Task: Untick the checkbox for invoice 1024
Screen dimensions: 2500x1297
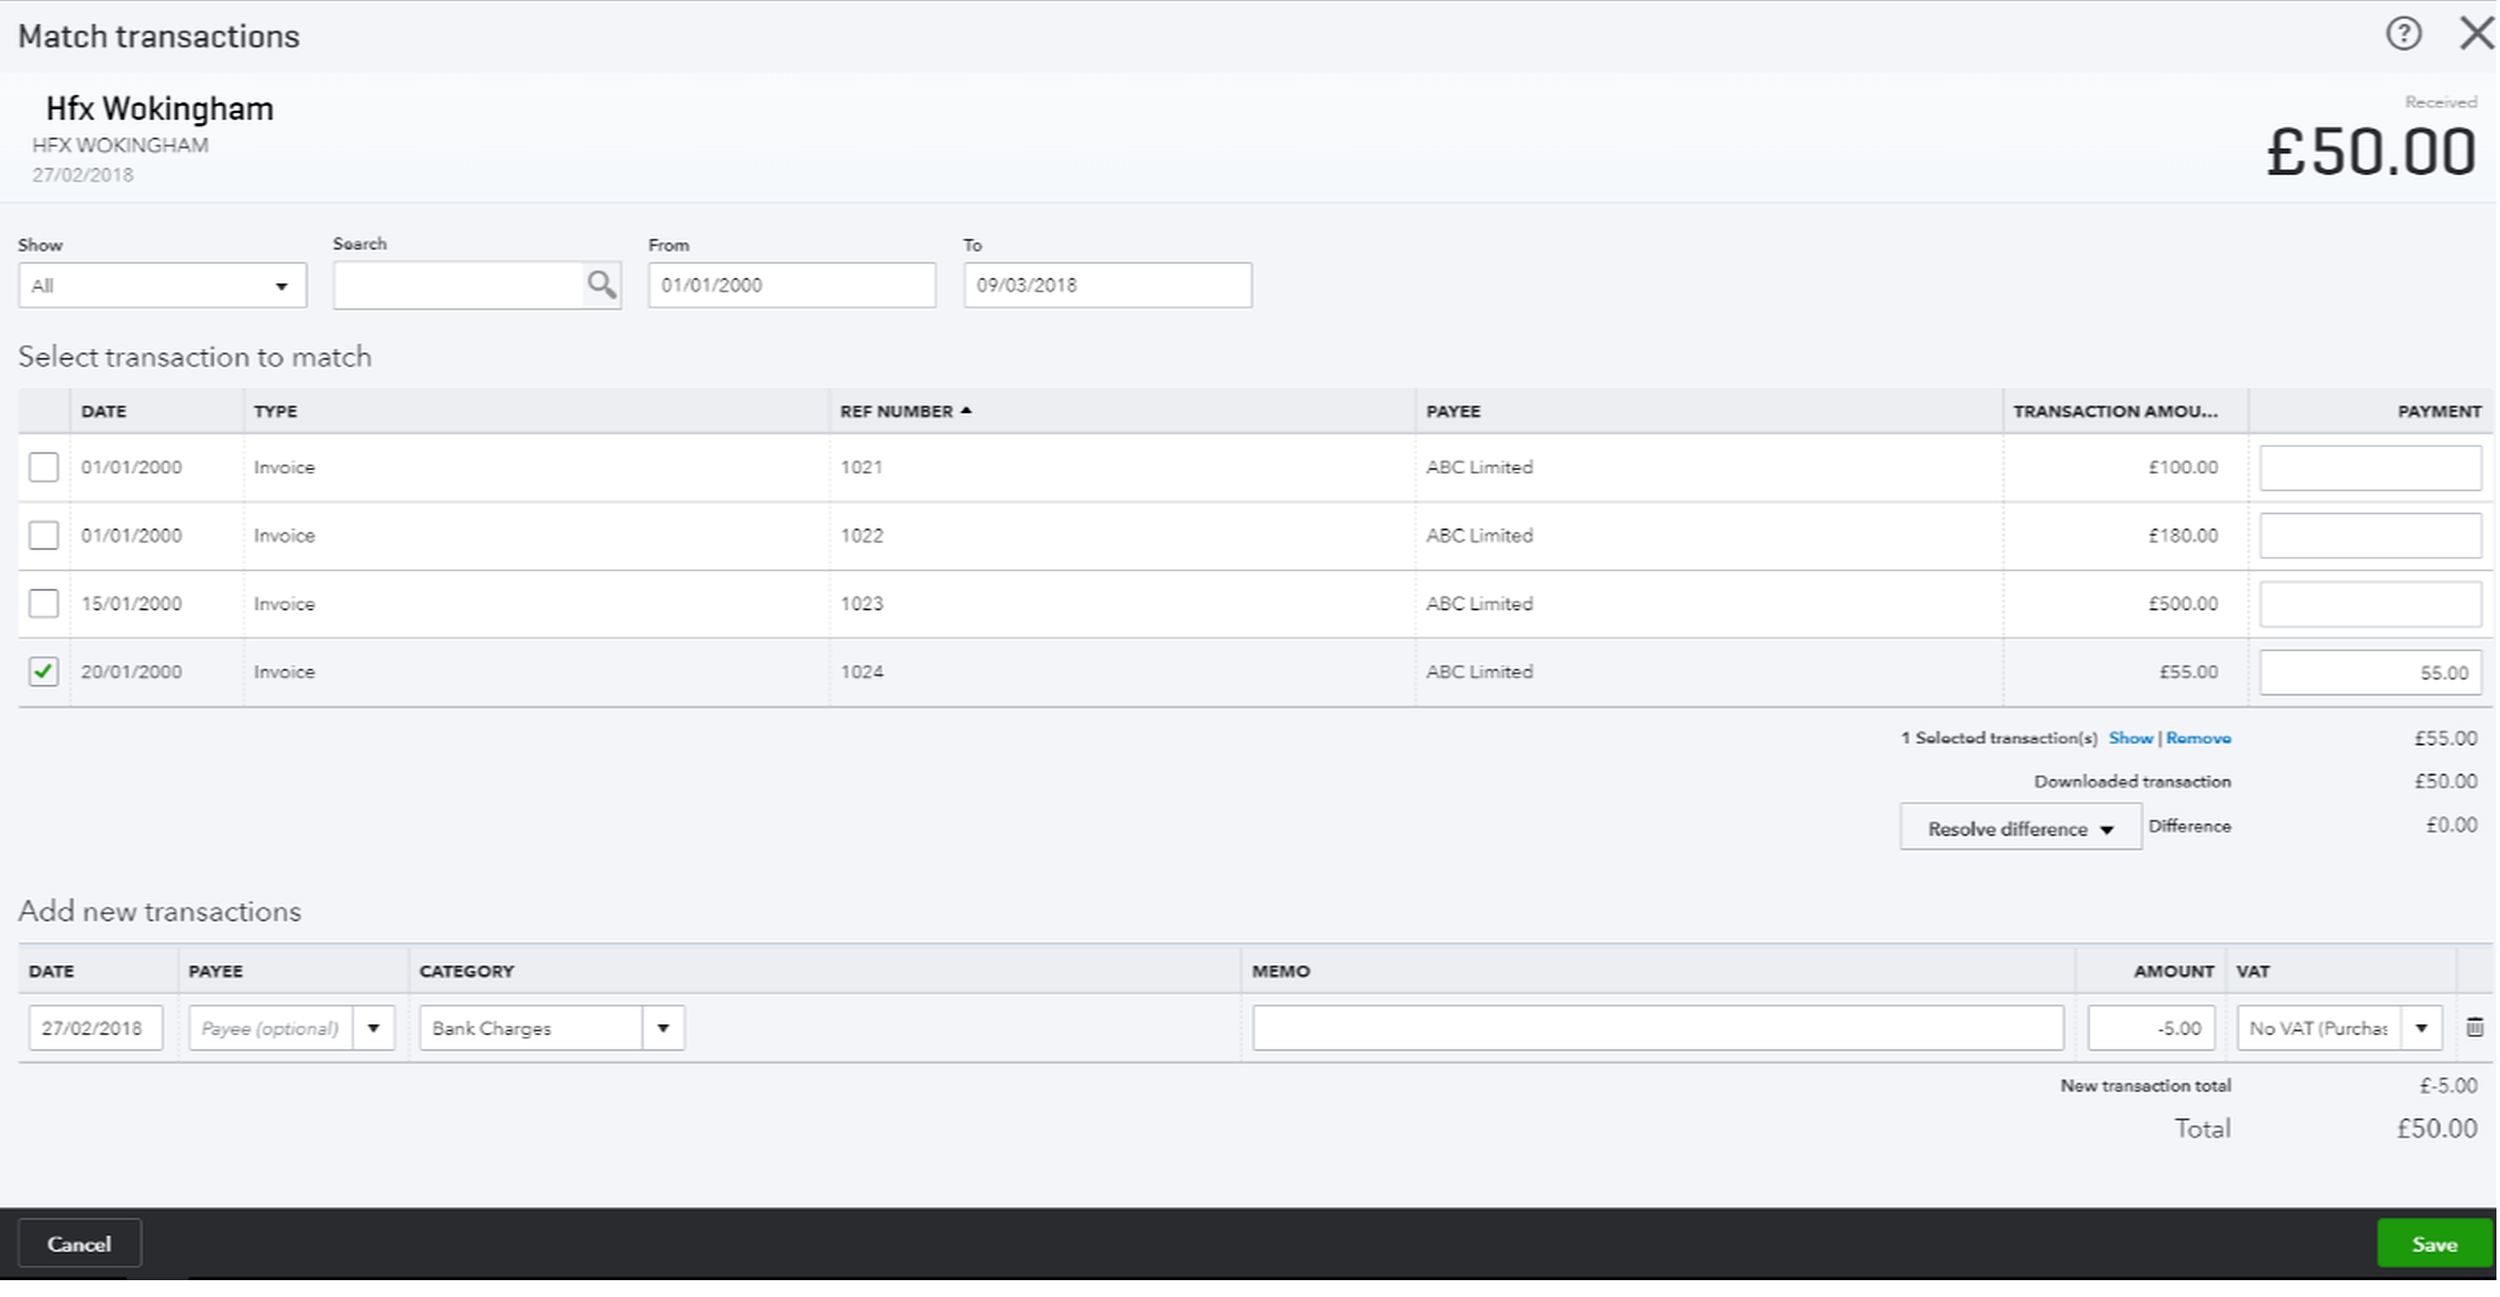Action: pyautogui.click(x=43, y=671)
